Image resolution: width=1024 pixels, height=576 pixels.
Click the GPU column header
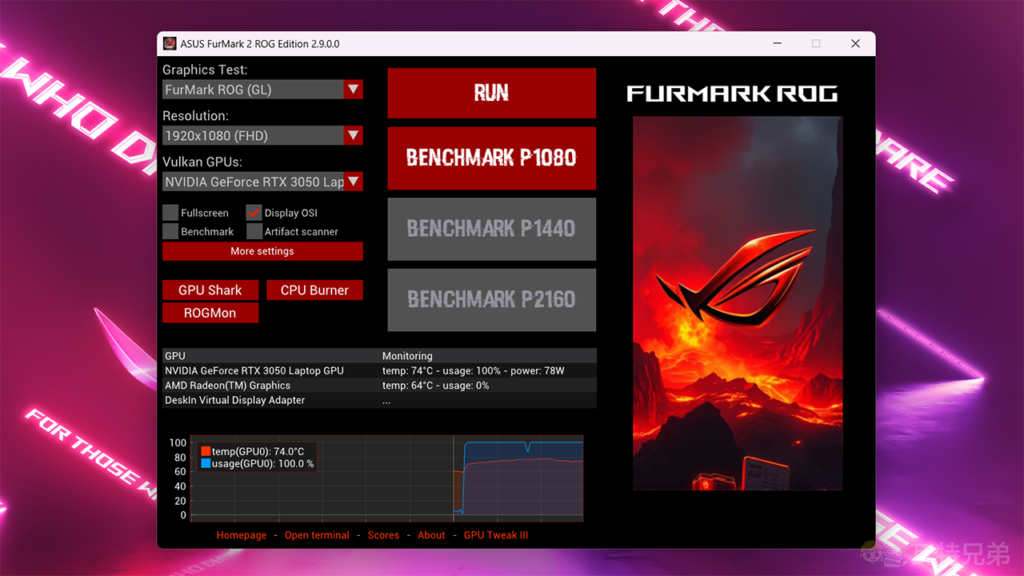pyautogui.click(x=175, y=356)
